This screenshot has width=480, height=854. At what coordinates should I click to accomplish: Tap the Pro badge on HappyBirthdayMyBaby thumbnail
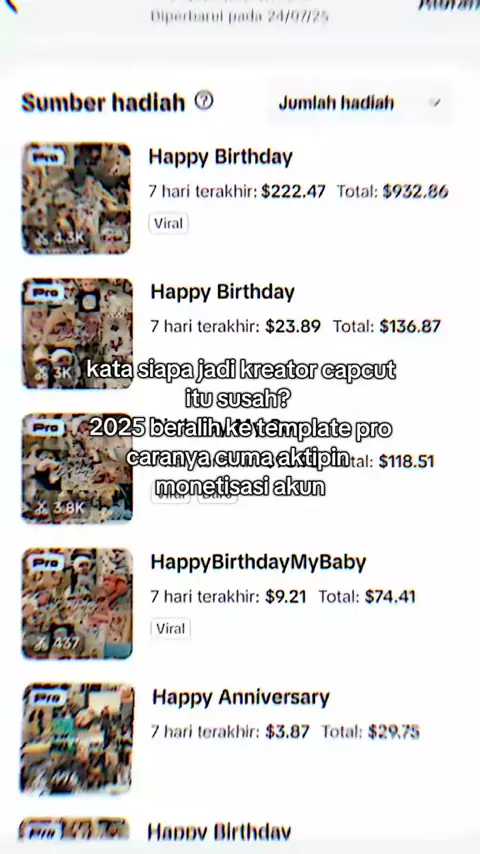47,563
